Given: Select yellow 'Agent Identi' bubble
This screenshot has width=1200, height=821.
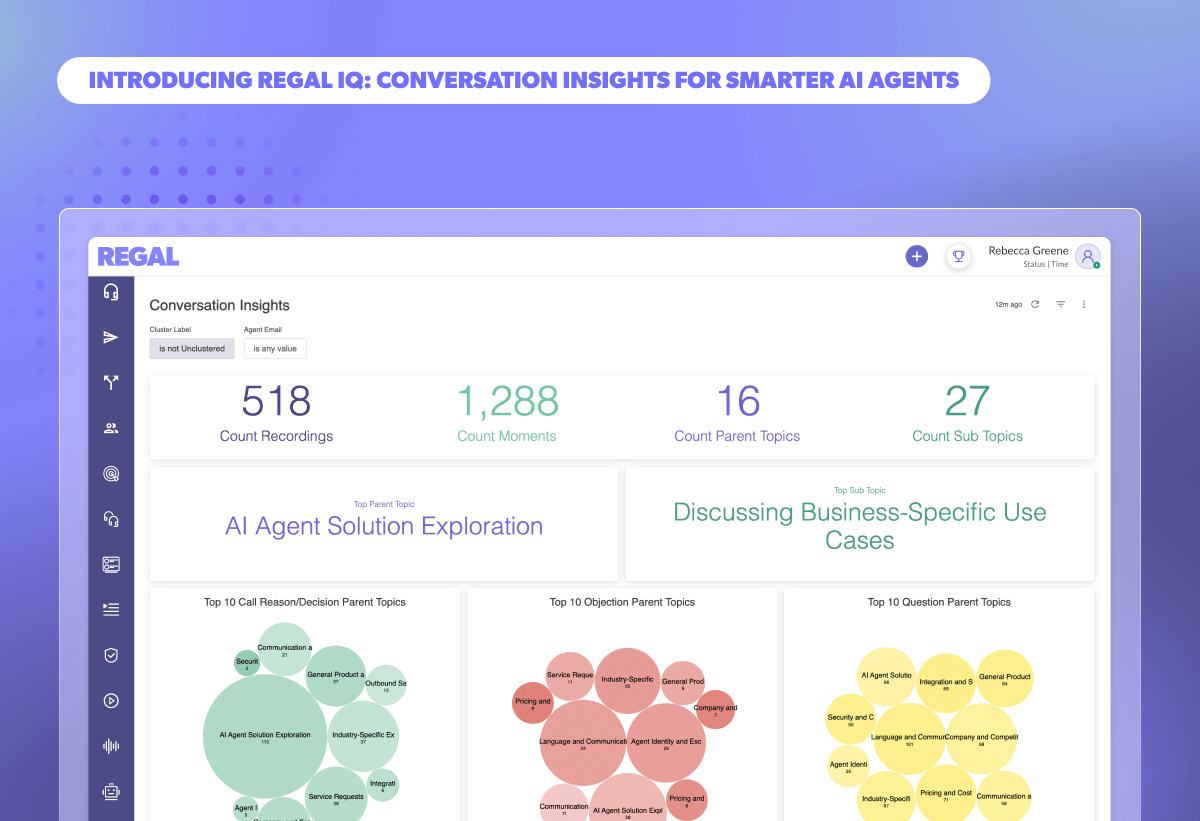Looking at the screenshot, I should point(849,767).
